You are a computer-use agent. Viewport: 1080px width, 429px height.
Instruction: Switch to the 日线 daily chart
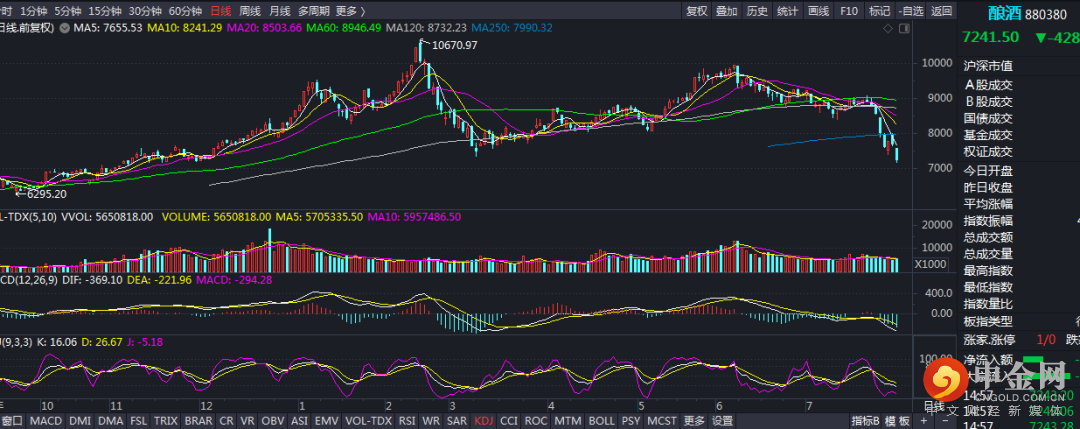coord(220,11)
